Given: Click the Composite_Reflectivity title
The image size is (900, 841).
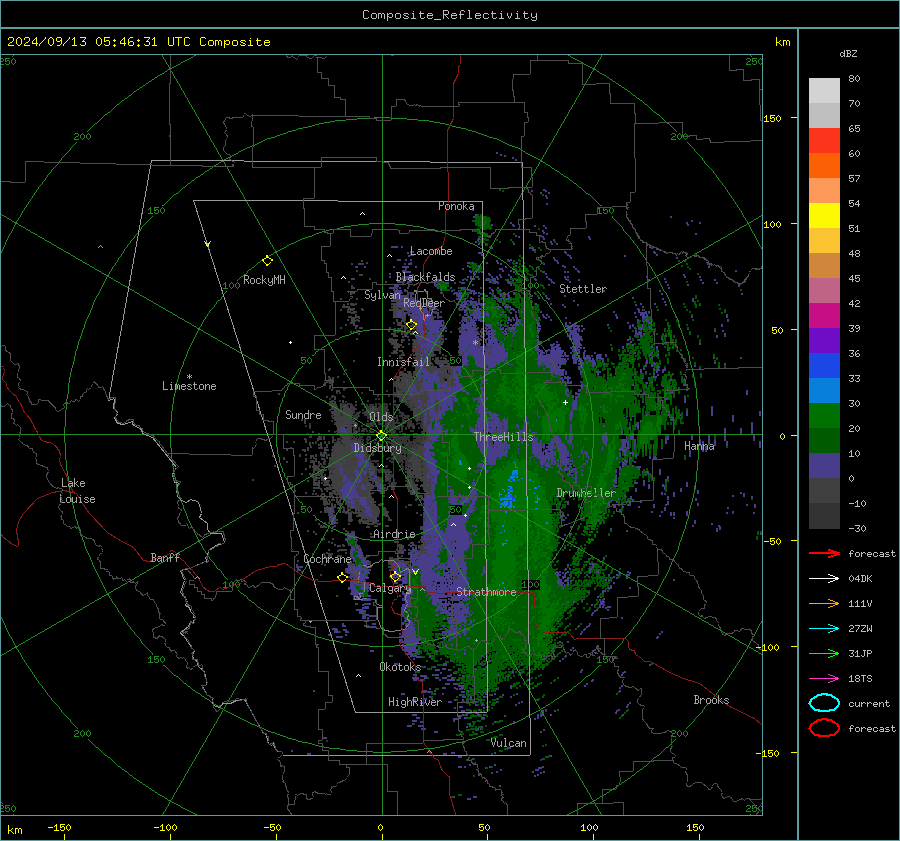Looking at the screenshot, I should pyautogui.click(x=450, y=15).
